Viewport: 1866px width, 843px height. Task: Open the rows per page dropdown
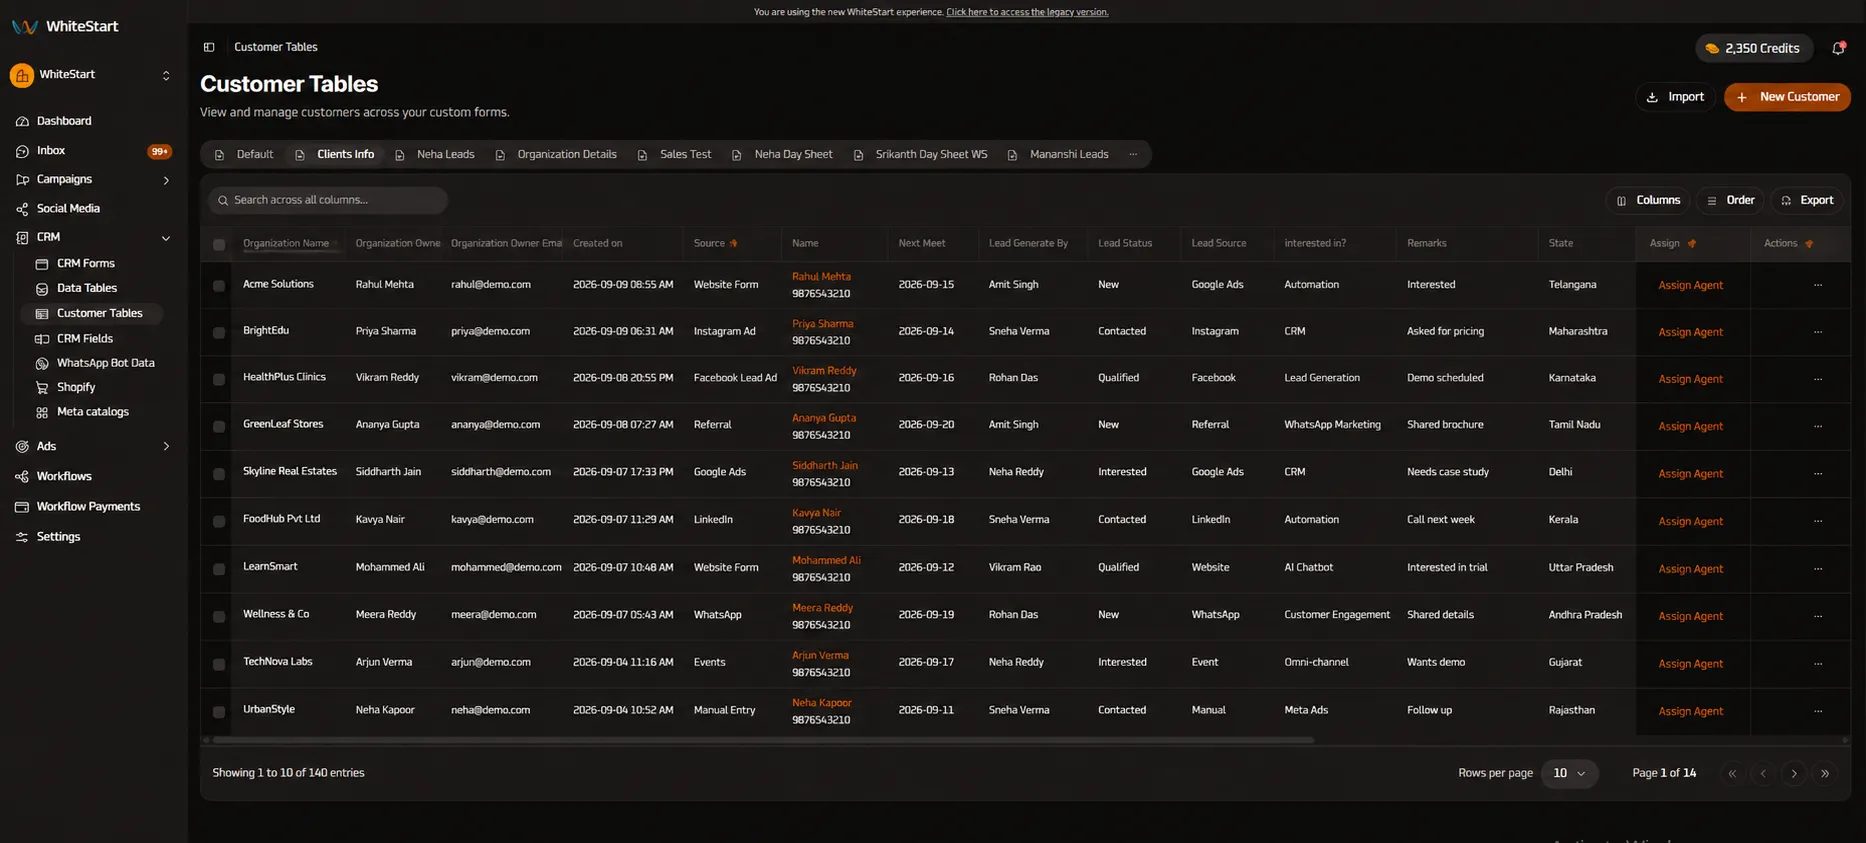click(1569, 774)
